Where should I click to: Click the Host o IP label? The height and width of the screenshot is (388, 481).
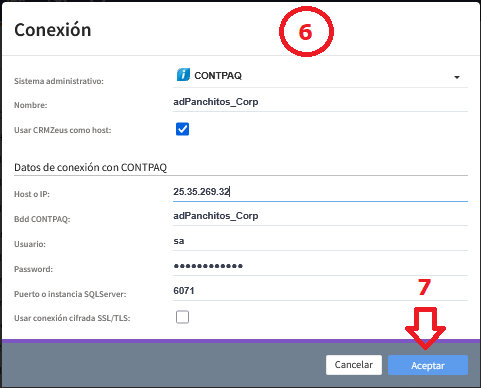[x=32, y=194]
